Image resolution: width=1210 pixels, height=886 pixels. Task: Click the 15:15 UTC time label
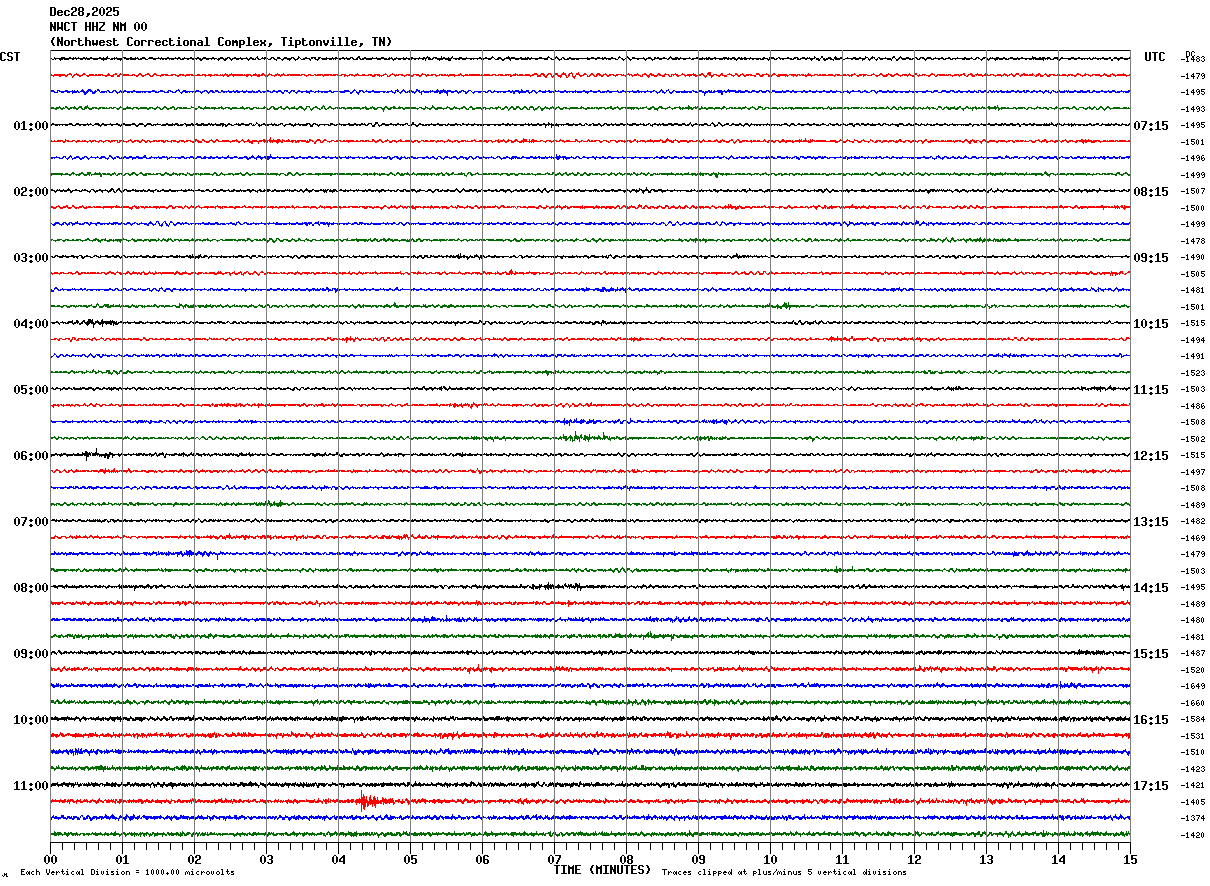coord(1151,654)
